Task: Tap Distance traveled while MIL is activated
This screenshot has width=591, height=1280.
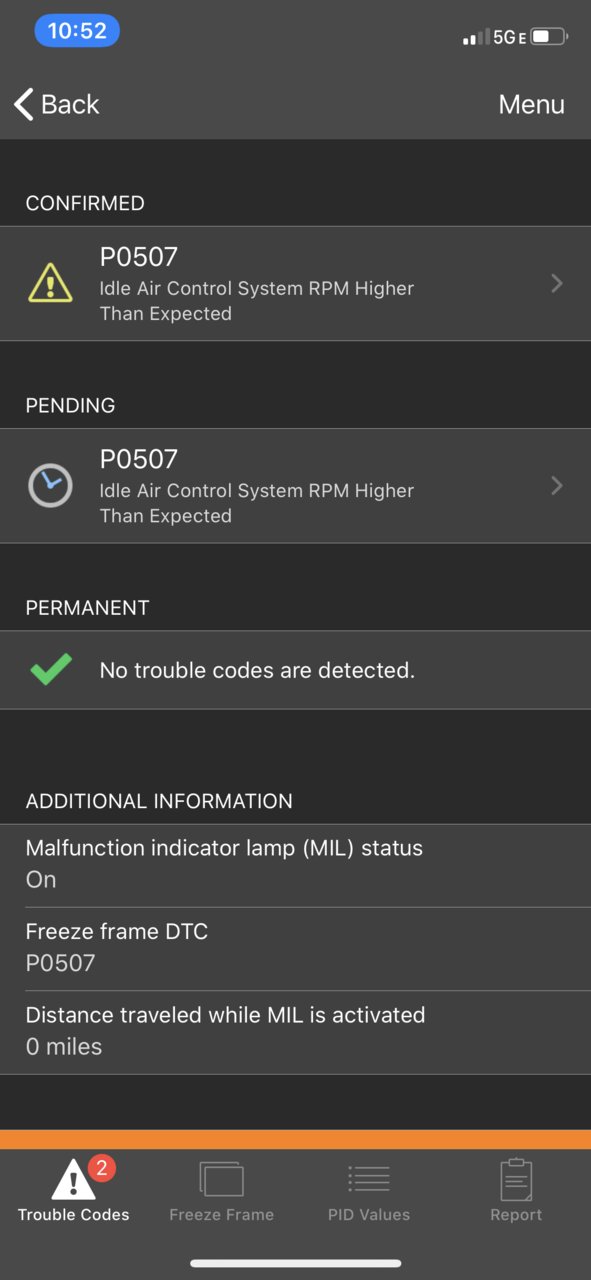Action: 295,1032
